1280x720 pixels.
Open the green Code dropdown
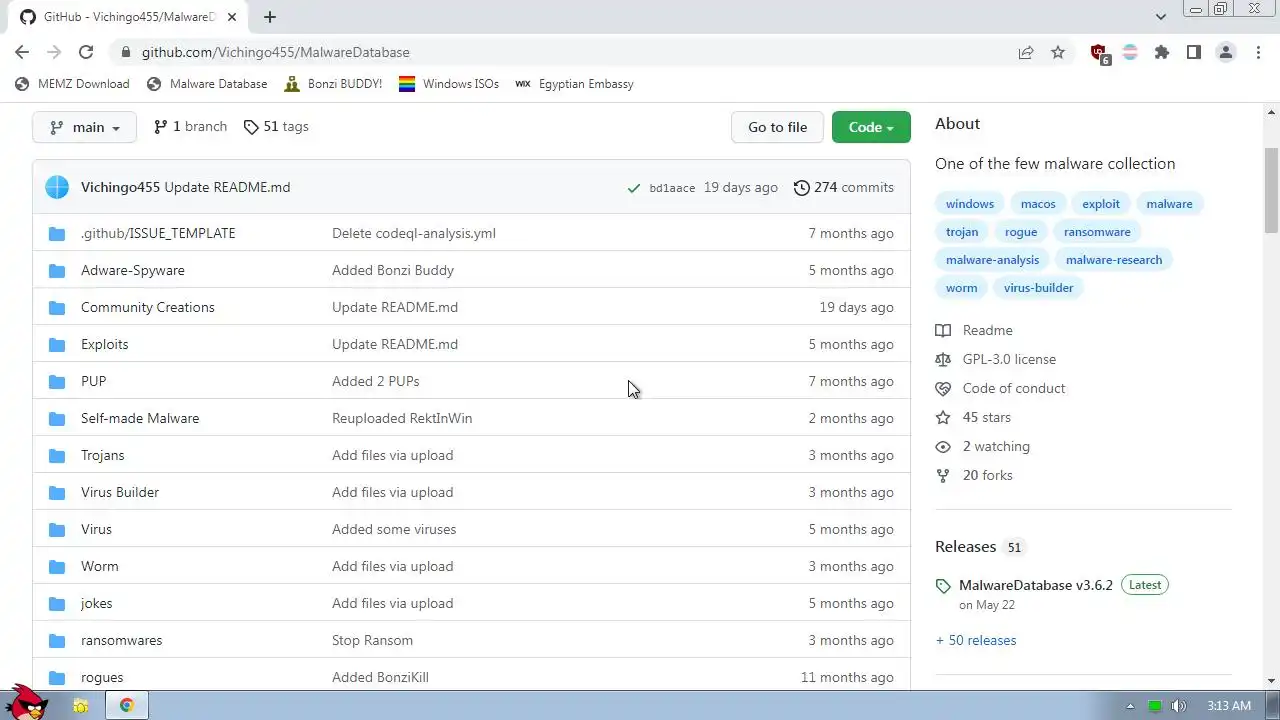pos(871,127)
